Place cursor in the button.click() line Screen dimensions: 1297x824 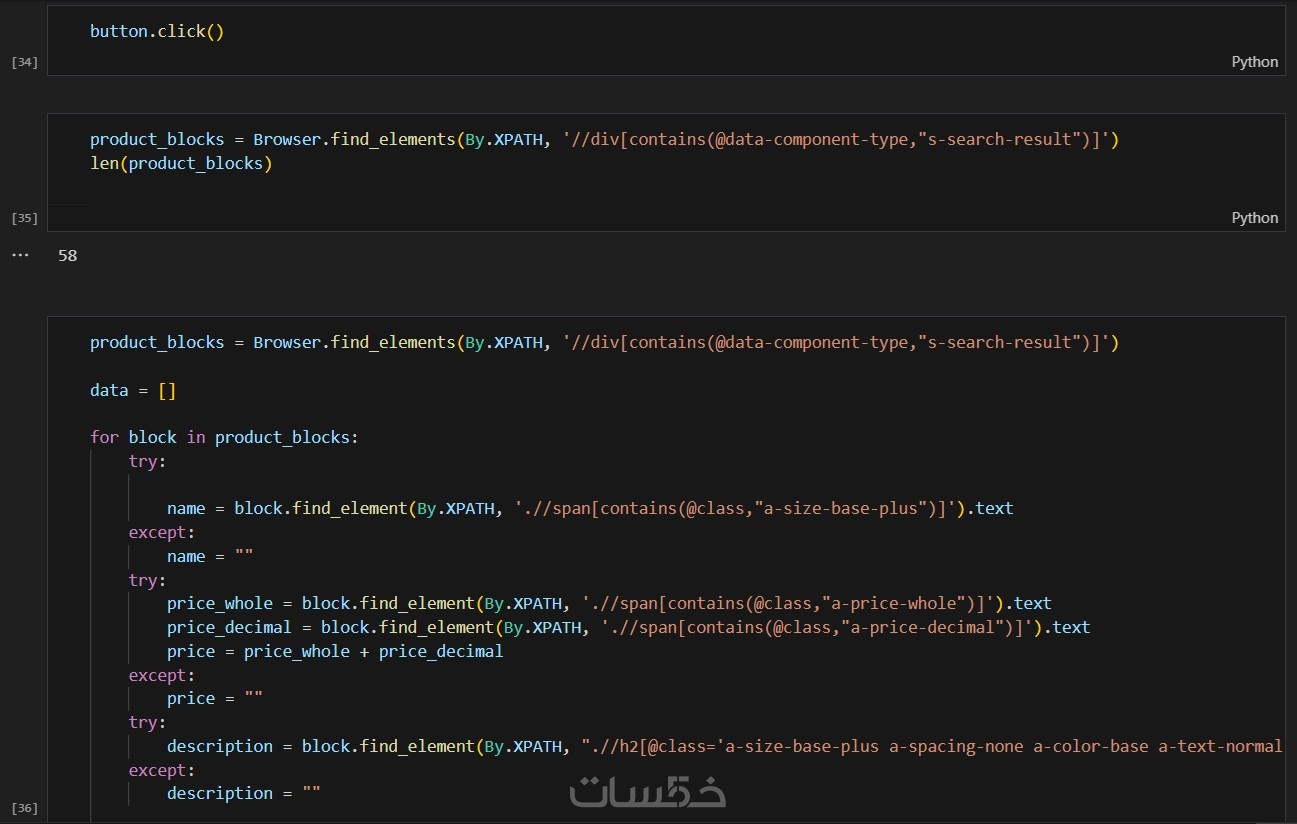coord(157,31)
